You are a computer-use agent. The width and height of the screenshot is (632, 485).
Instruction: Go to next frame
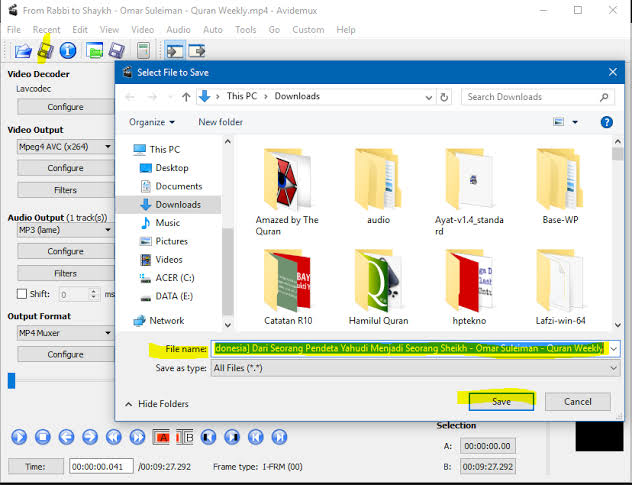(x=90, y=437)
